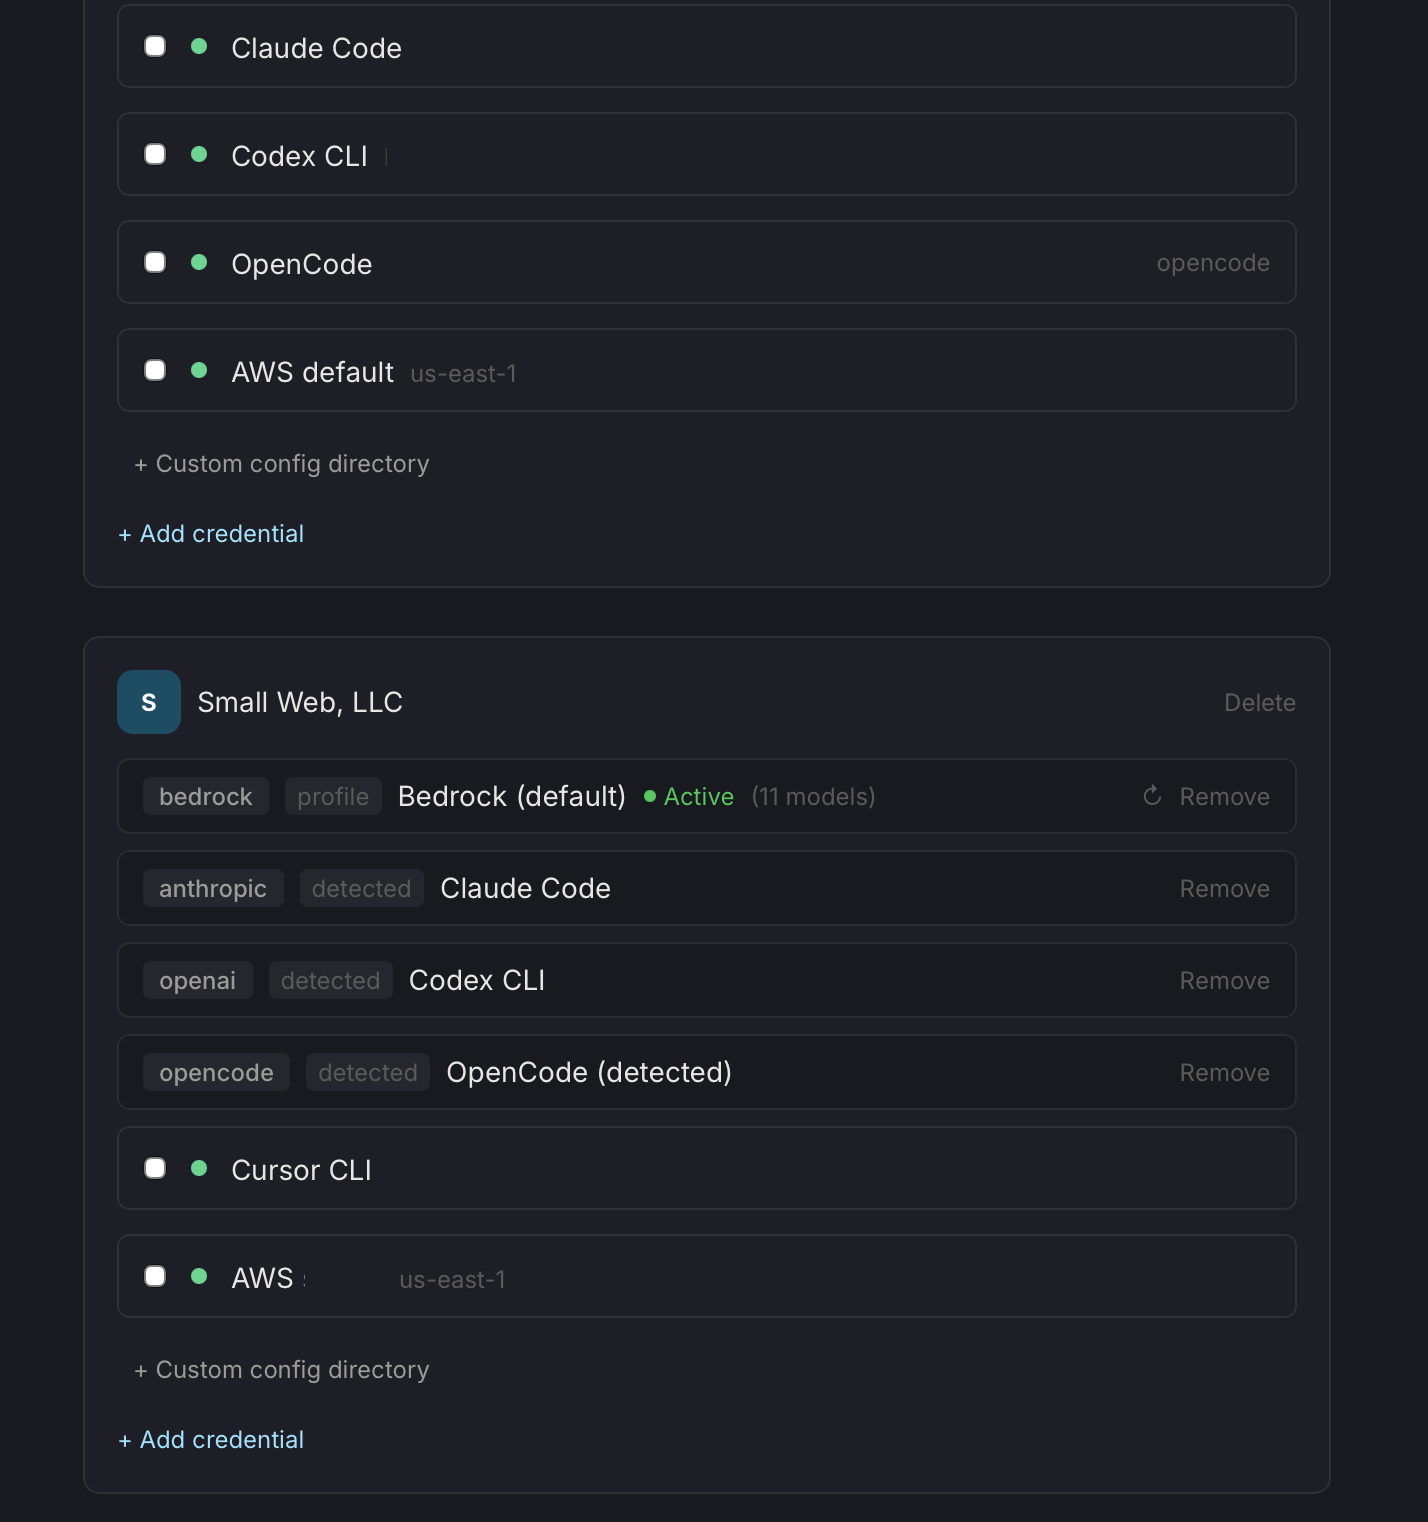Check the Claude Code checkbox
Image resolution: width=1428 pixels, height=1522 pixels.
(155, 46)
